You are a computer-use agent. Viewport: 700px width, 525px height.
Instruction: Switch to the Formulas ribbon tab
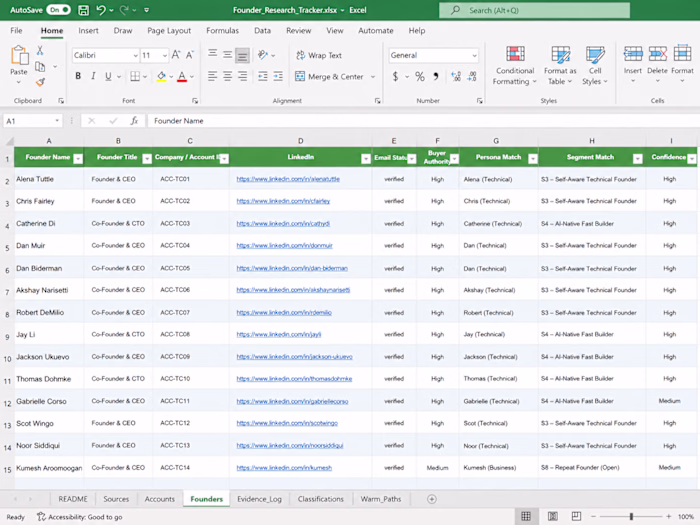pyautogui.click(x=222, y=30)
